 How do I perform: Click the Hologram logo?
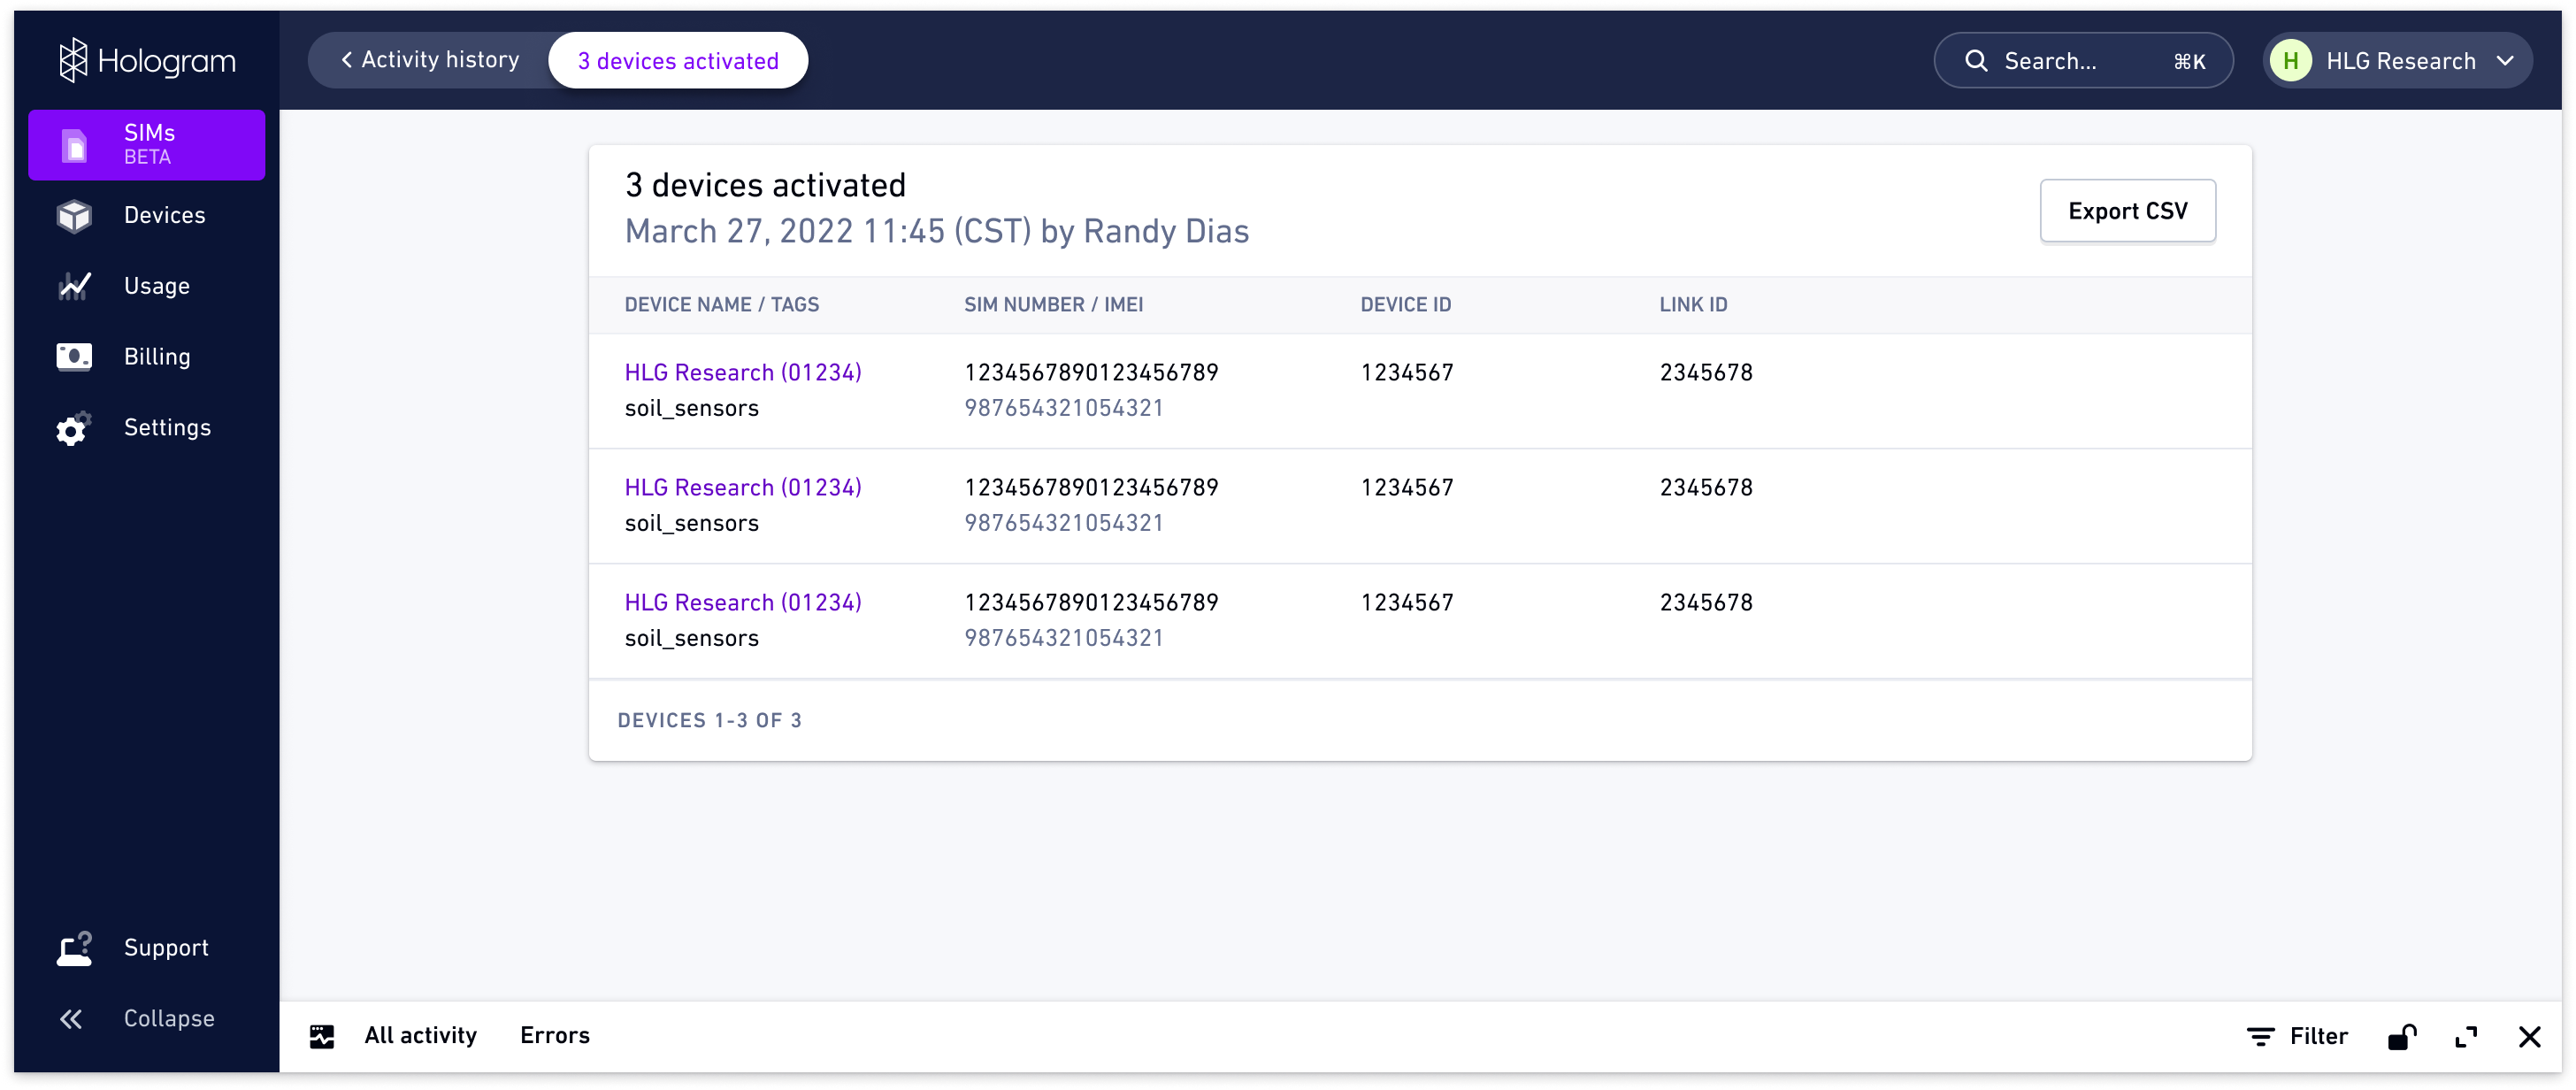(x=146, y=60)
